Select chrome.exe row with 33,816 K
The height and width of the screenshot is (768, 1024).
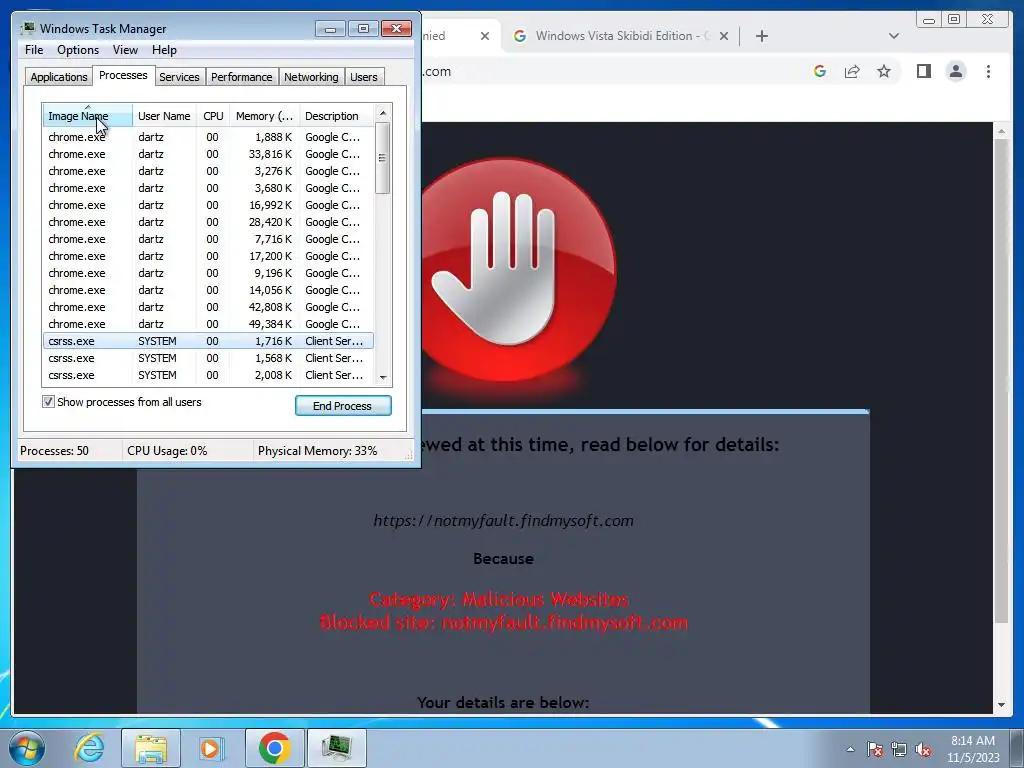pos(208,154)
